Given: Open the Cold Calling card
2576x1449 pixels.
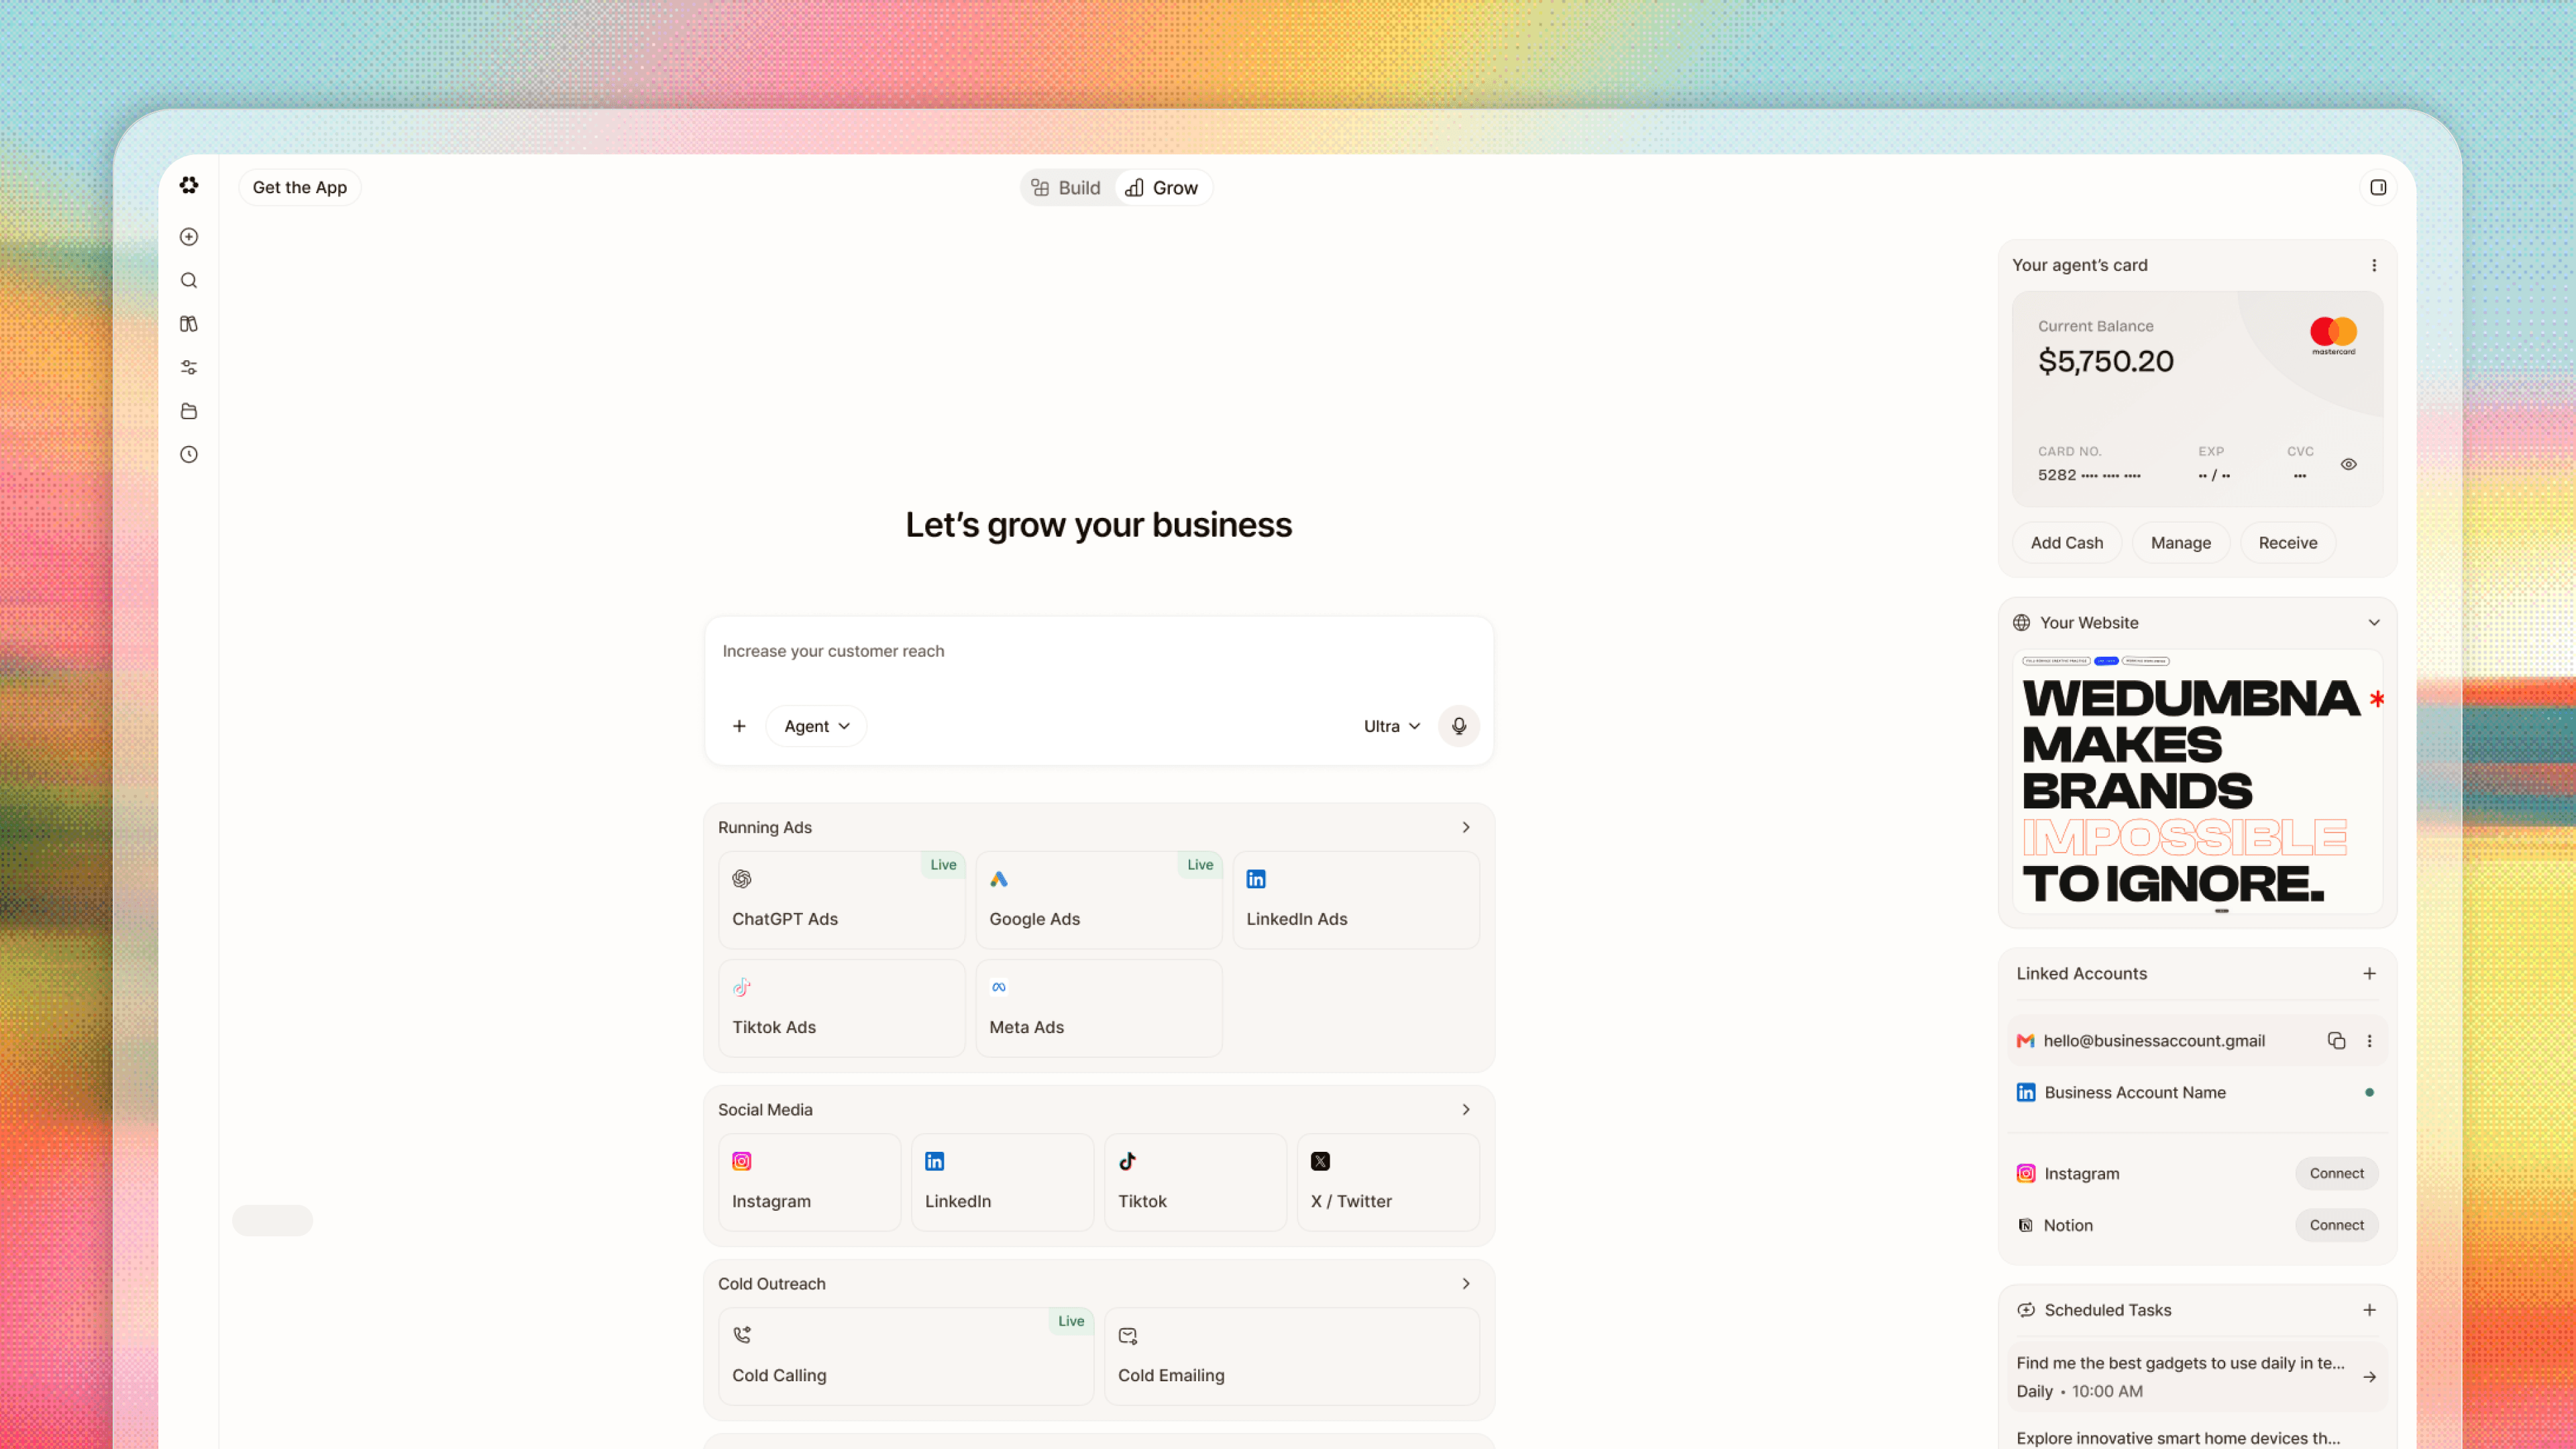Looking at the screenshot, I should pyautogui.click(x=906, y=1356).
